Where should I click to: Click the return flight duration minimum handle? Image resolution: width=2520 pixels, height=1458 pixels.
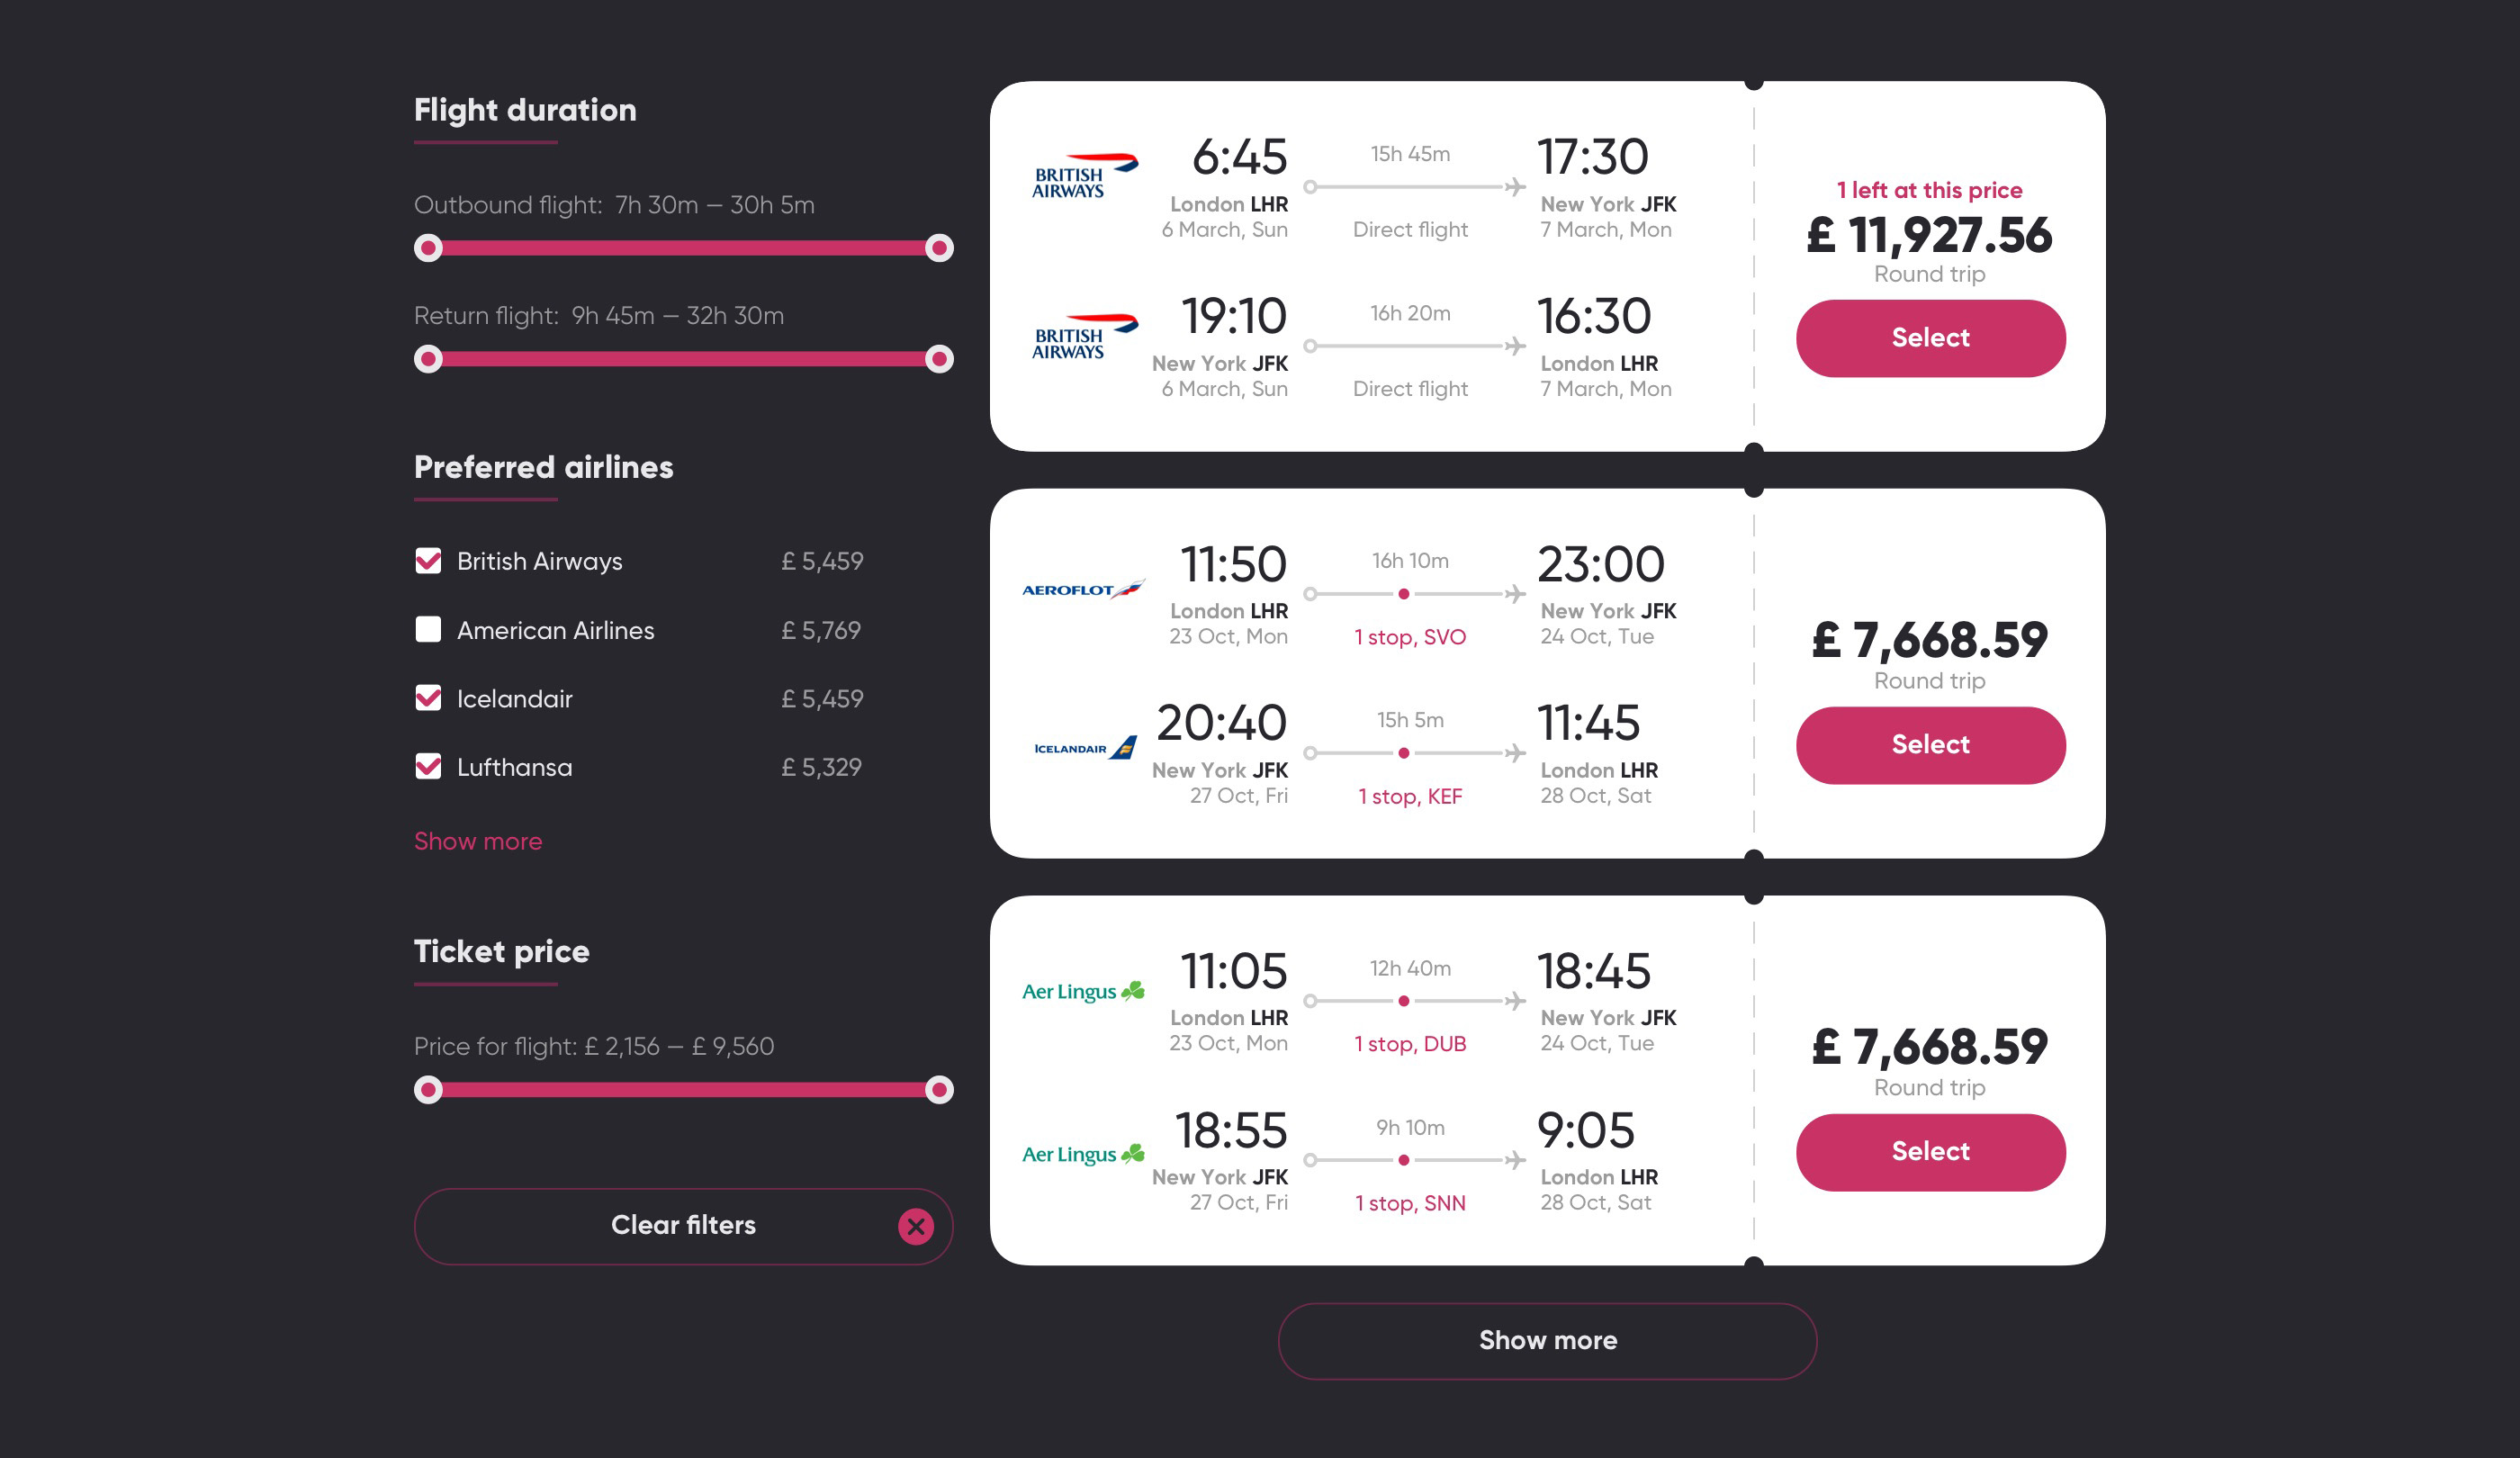point(428,359)
